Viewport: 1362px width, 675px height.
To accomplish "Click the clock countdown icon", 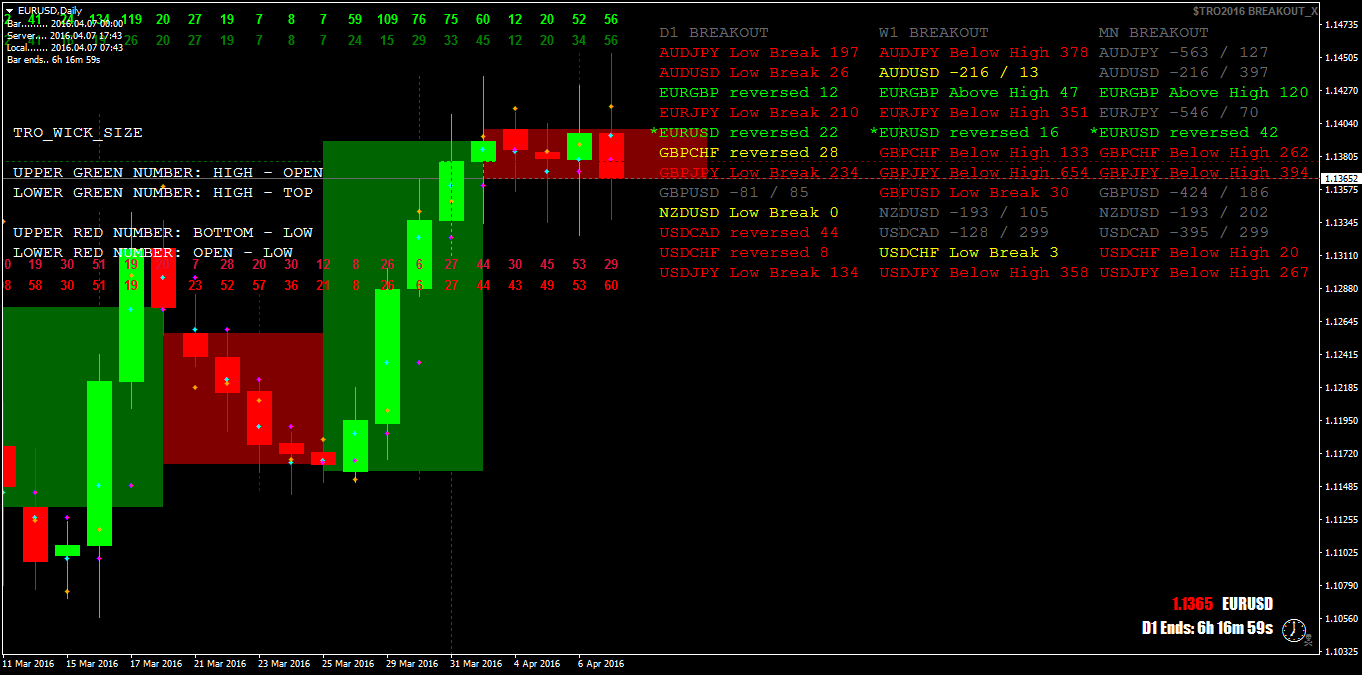I will pyautogui.click(x=1295, y=630).
